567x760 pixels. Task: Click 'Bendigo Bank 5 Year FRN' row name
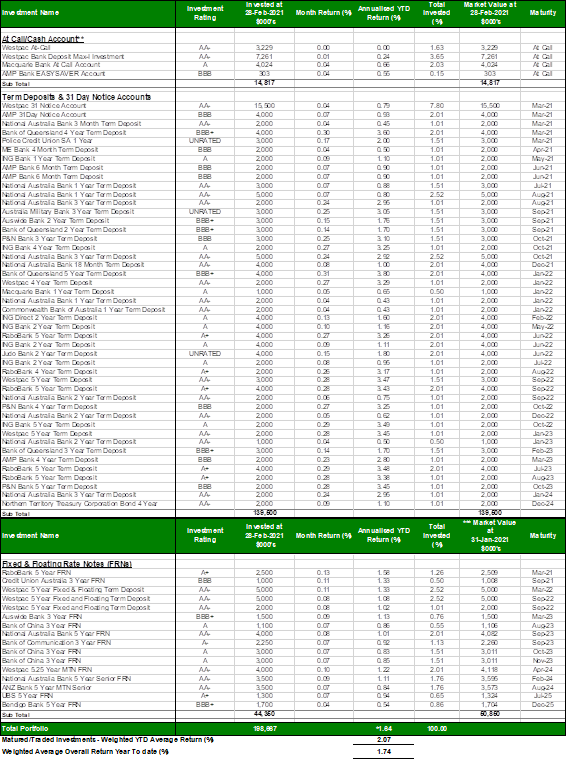[41, 705]
